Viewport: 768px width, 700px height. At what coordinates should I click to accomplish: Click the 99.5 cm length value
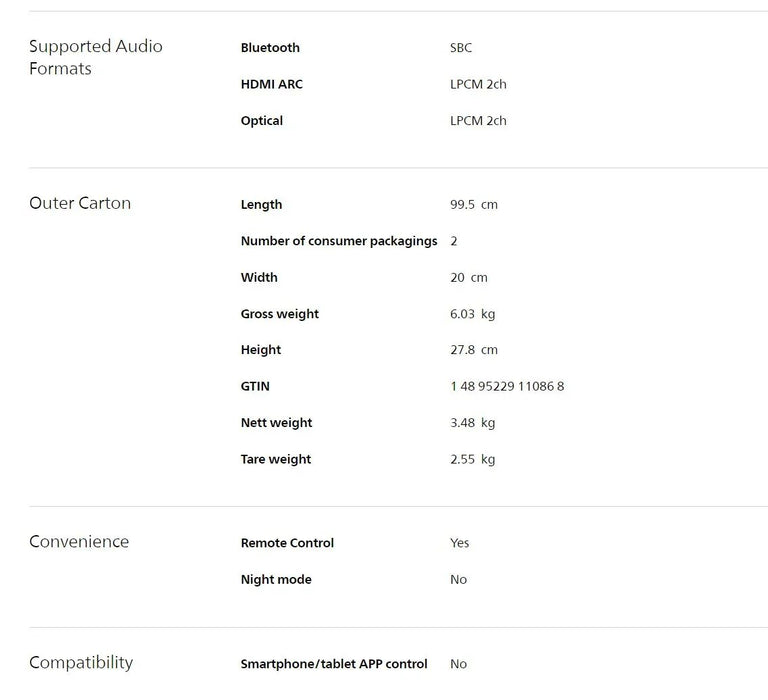pyautogui.click(x=473, y=205)
